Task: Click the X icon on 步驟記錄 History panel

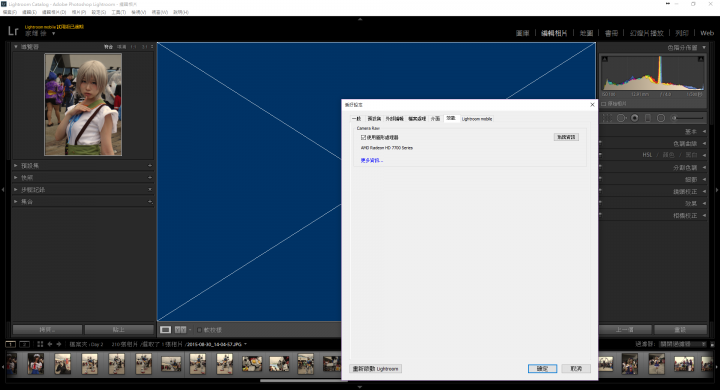Action: [150, 189]
